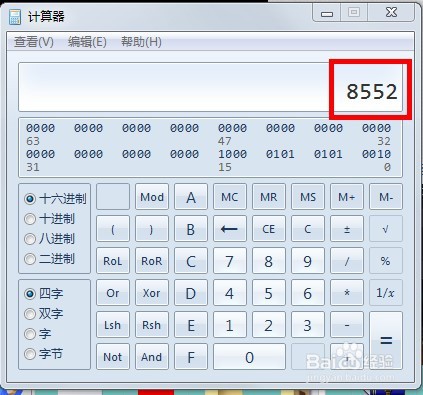Click the CE clear entry button
423x395 pixels.
(x=269, y=229)
